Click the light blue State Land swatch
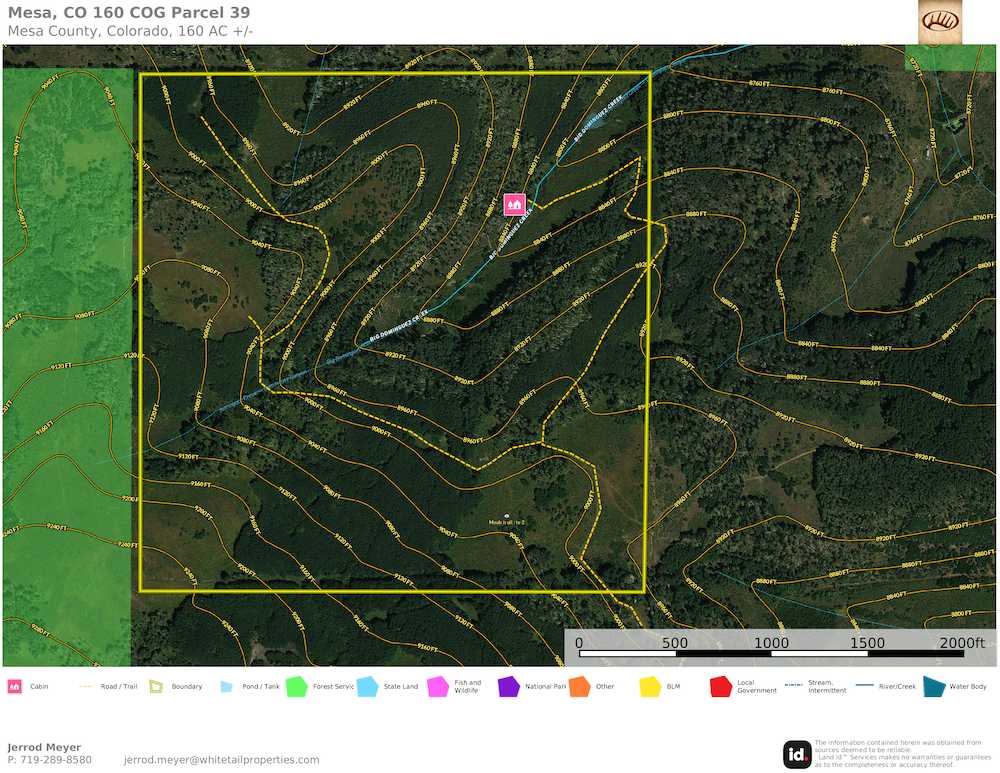 coord(367,687)
